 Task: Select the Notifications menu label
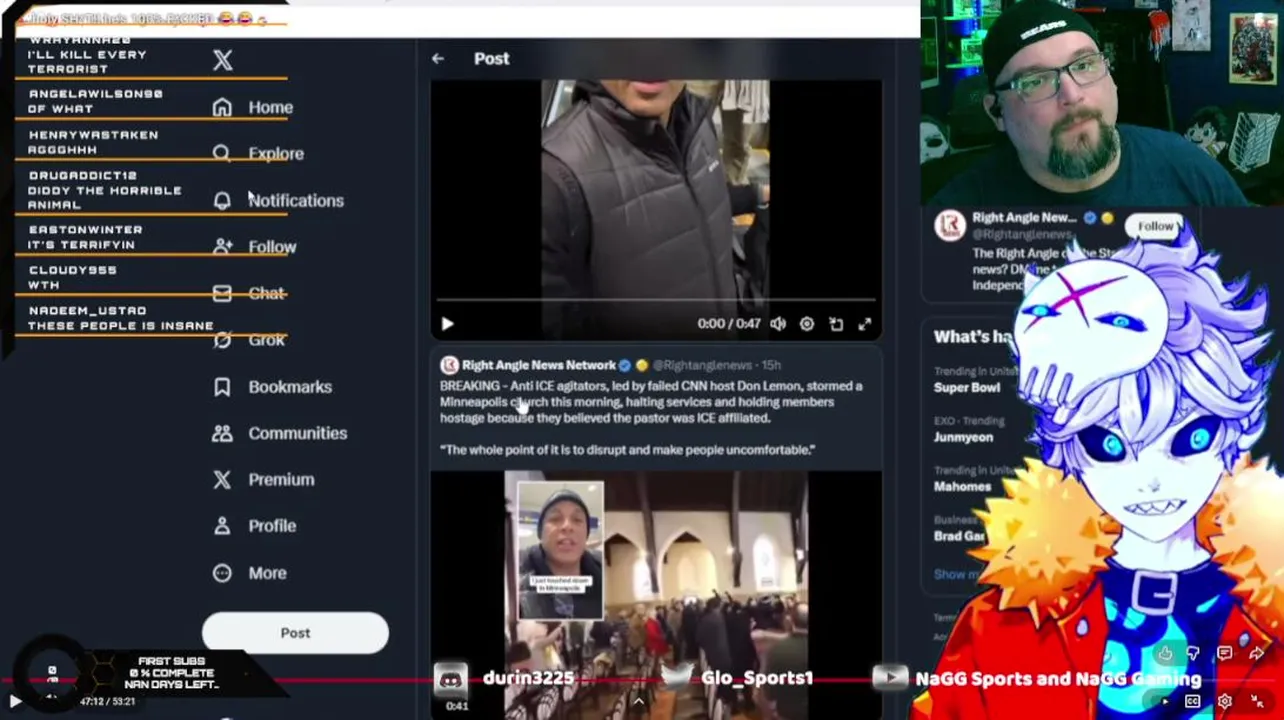(296, 200)
